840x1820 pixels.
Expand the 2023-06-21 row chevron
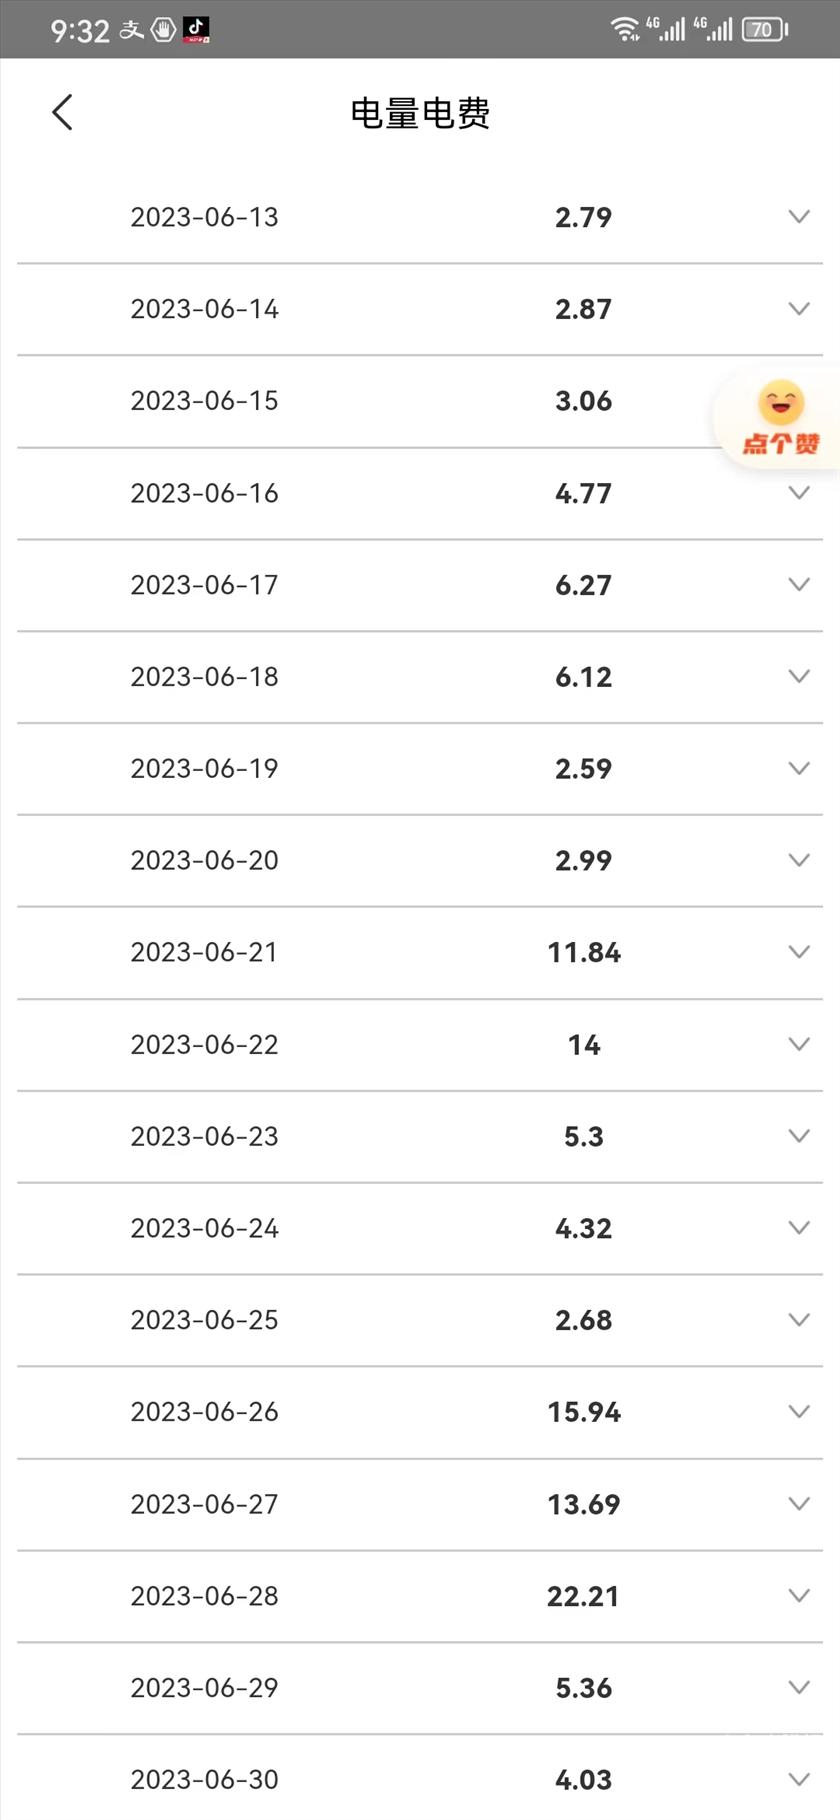coord(799,952)
